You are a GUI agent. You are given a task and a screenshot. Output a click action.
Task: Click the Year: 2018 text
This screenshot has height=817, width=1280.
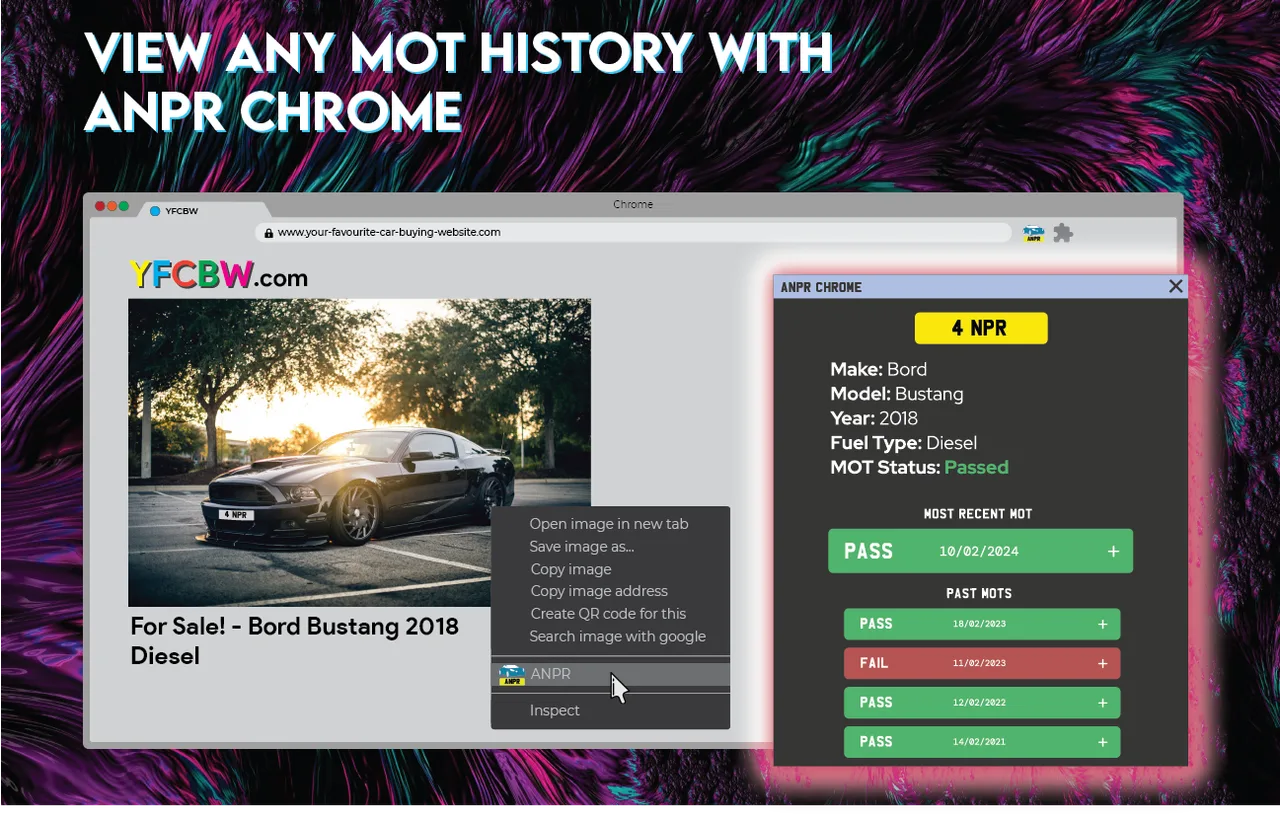[x=874, y=418]
